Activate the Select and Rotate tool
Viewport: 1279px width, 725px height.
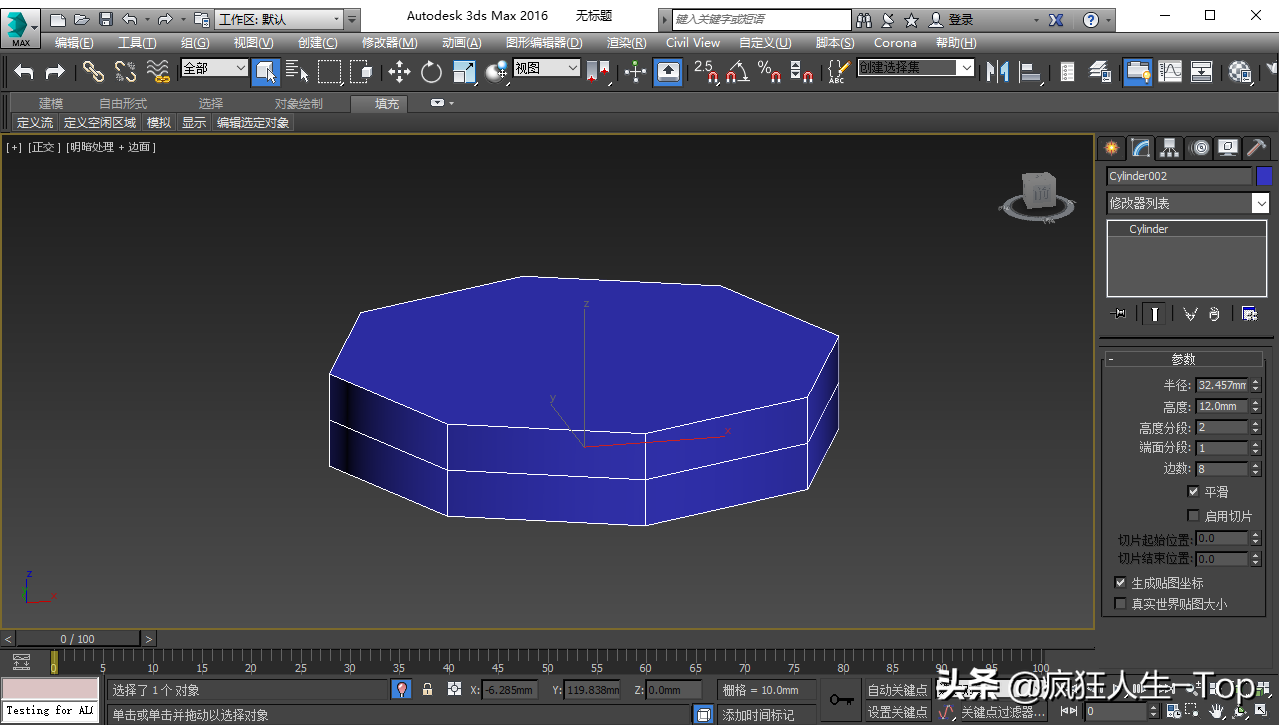431,71
